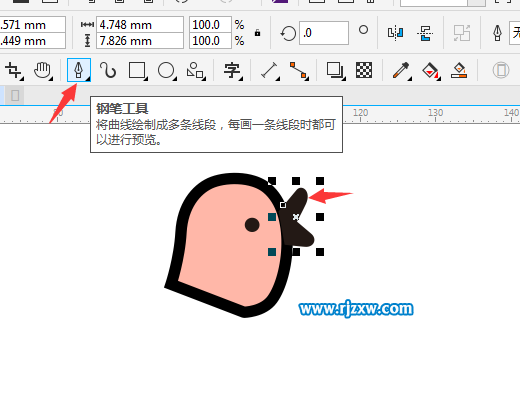Open the Crop tool flyout arrow
Image resolution: width=520 pixels, height=396 pixels.
[x=22, y=79]
